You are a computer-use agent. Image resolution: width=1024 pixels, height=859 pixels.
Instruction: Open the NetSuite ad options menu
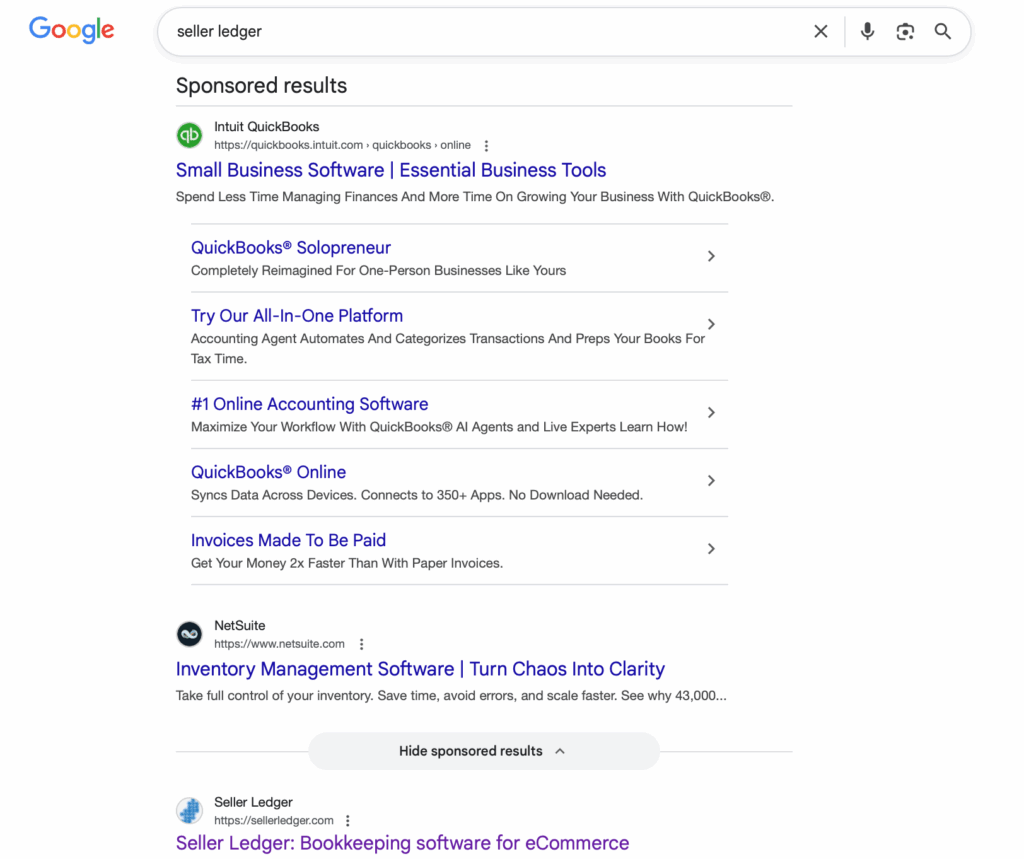pos(362,645)
